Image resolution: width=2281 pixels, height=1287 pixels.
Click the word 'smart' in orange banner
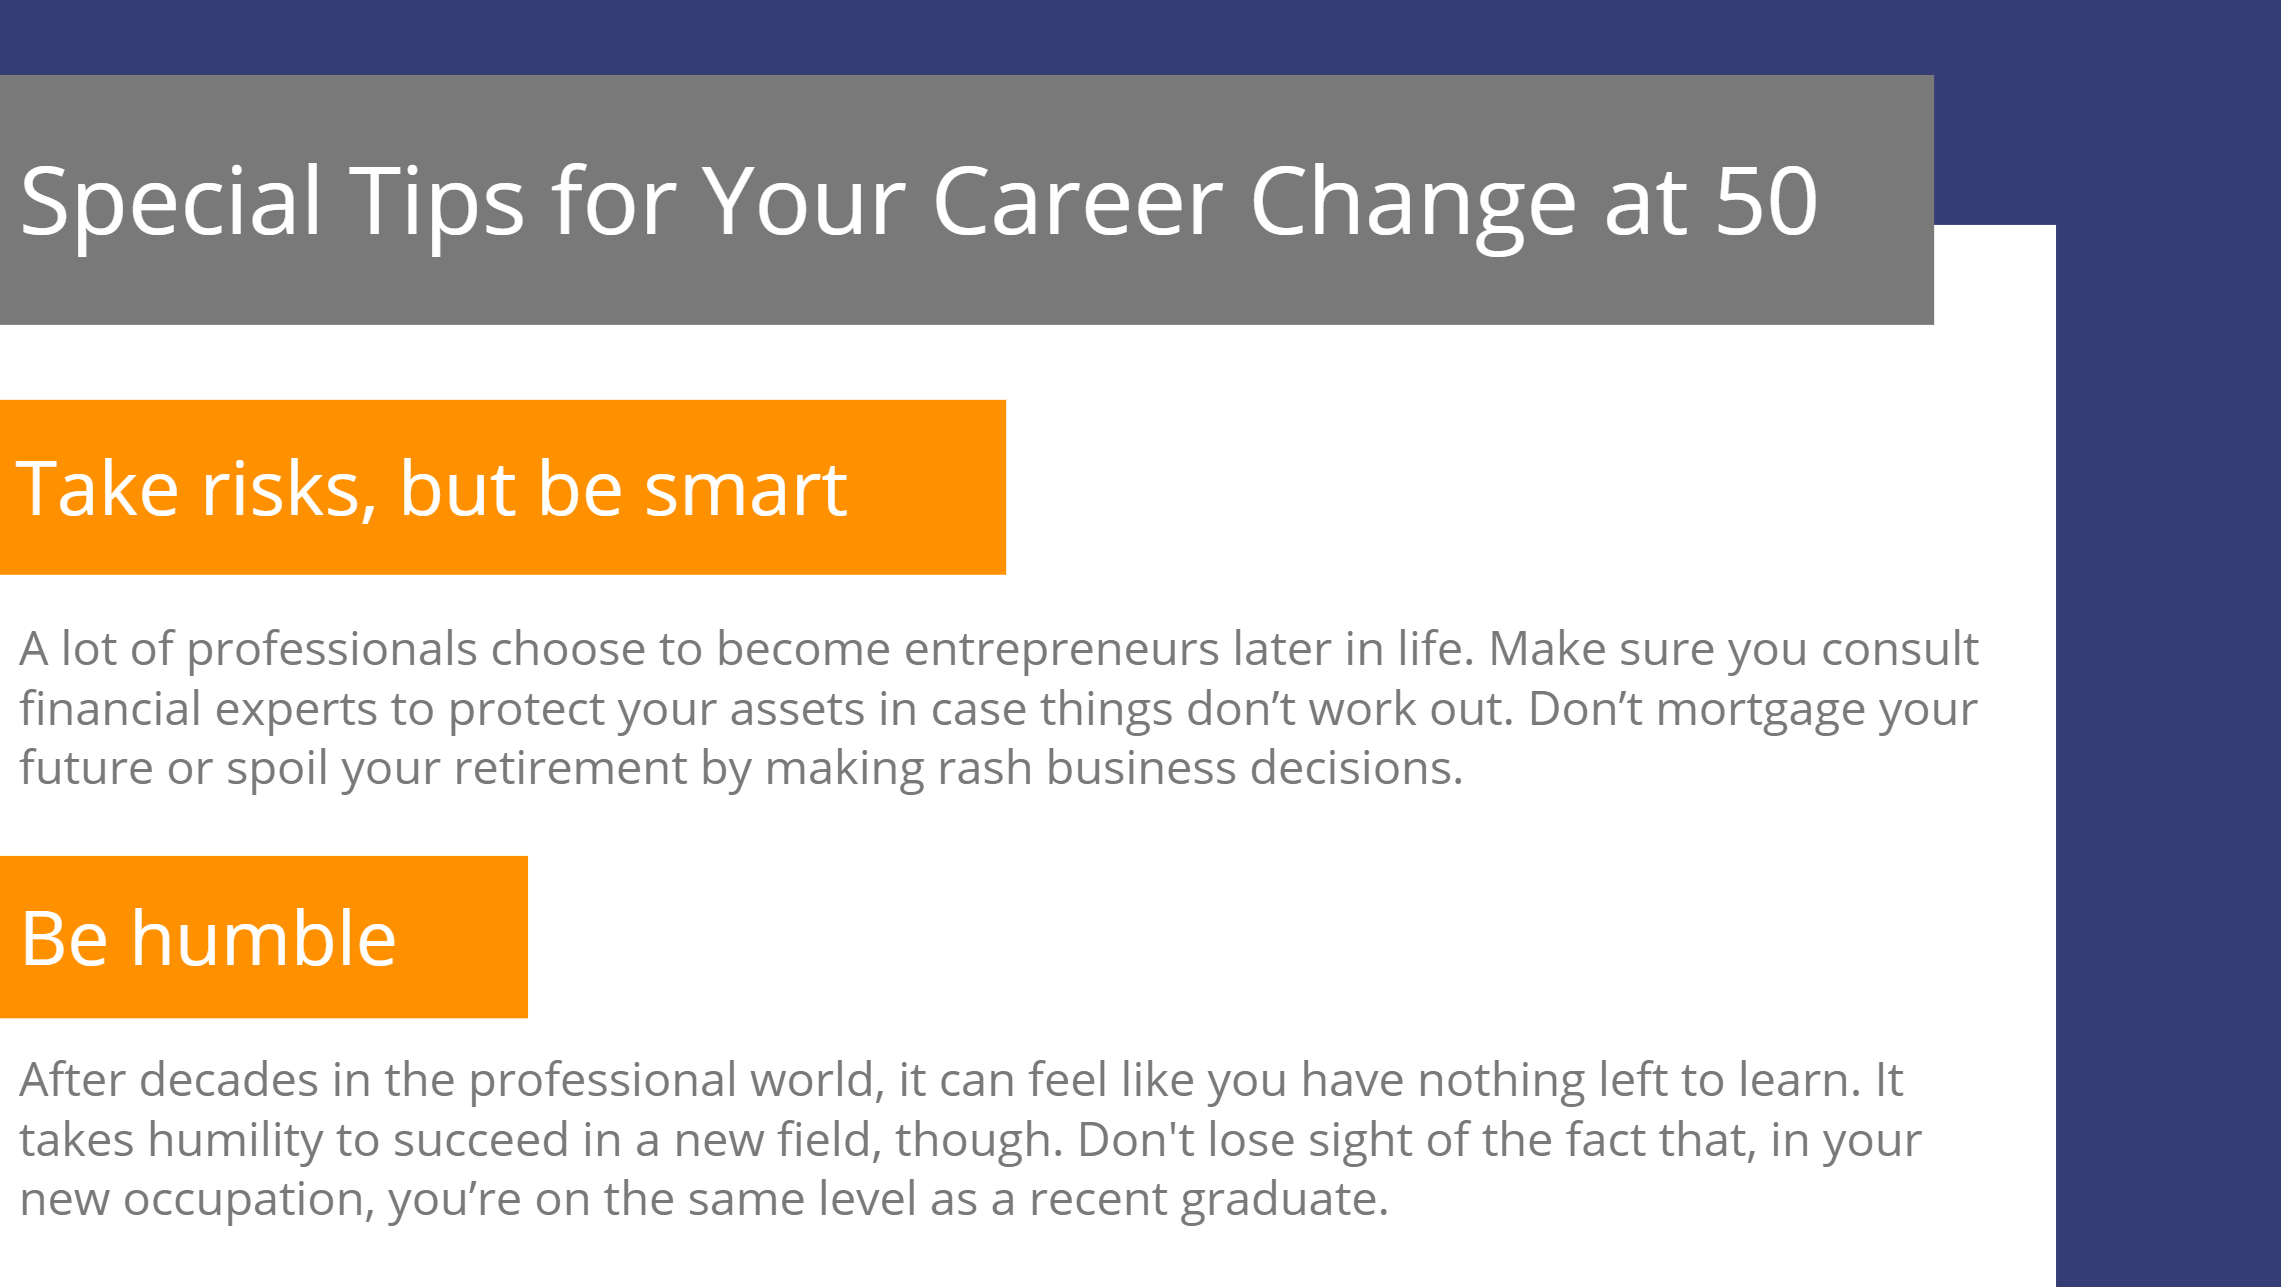[x=746, y=490]
